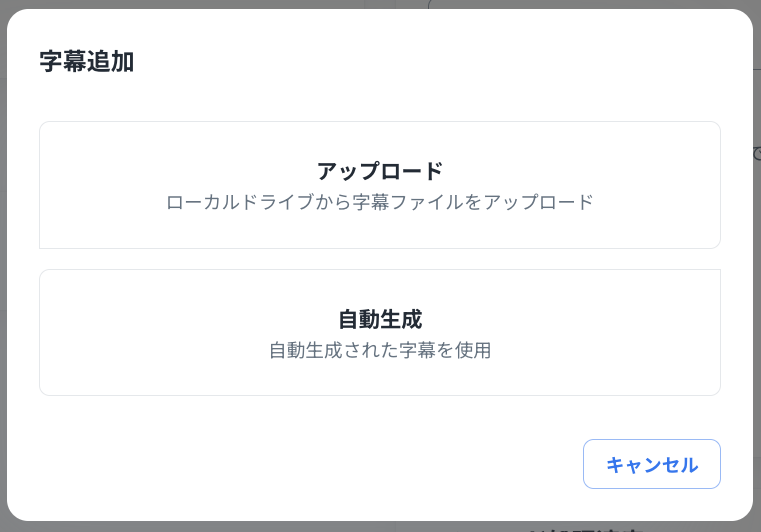
Task: Start automatic subtitle generation option
Action: (380, 333)
